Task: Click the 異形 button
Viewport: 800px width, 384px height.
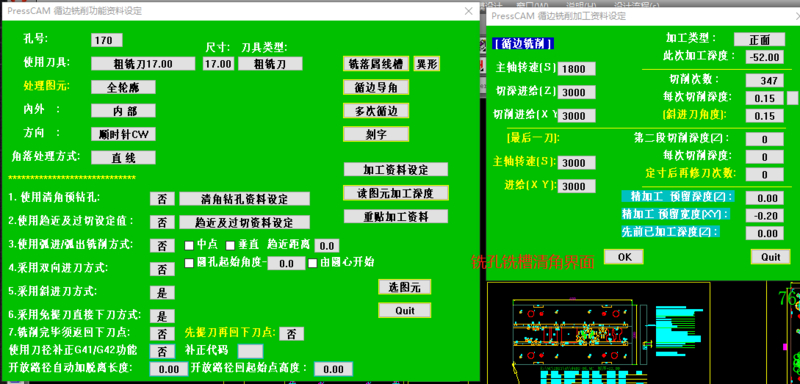Action: pos(427,64)
